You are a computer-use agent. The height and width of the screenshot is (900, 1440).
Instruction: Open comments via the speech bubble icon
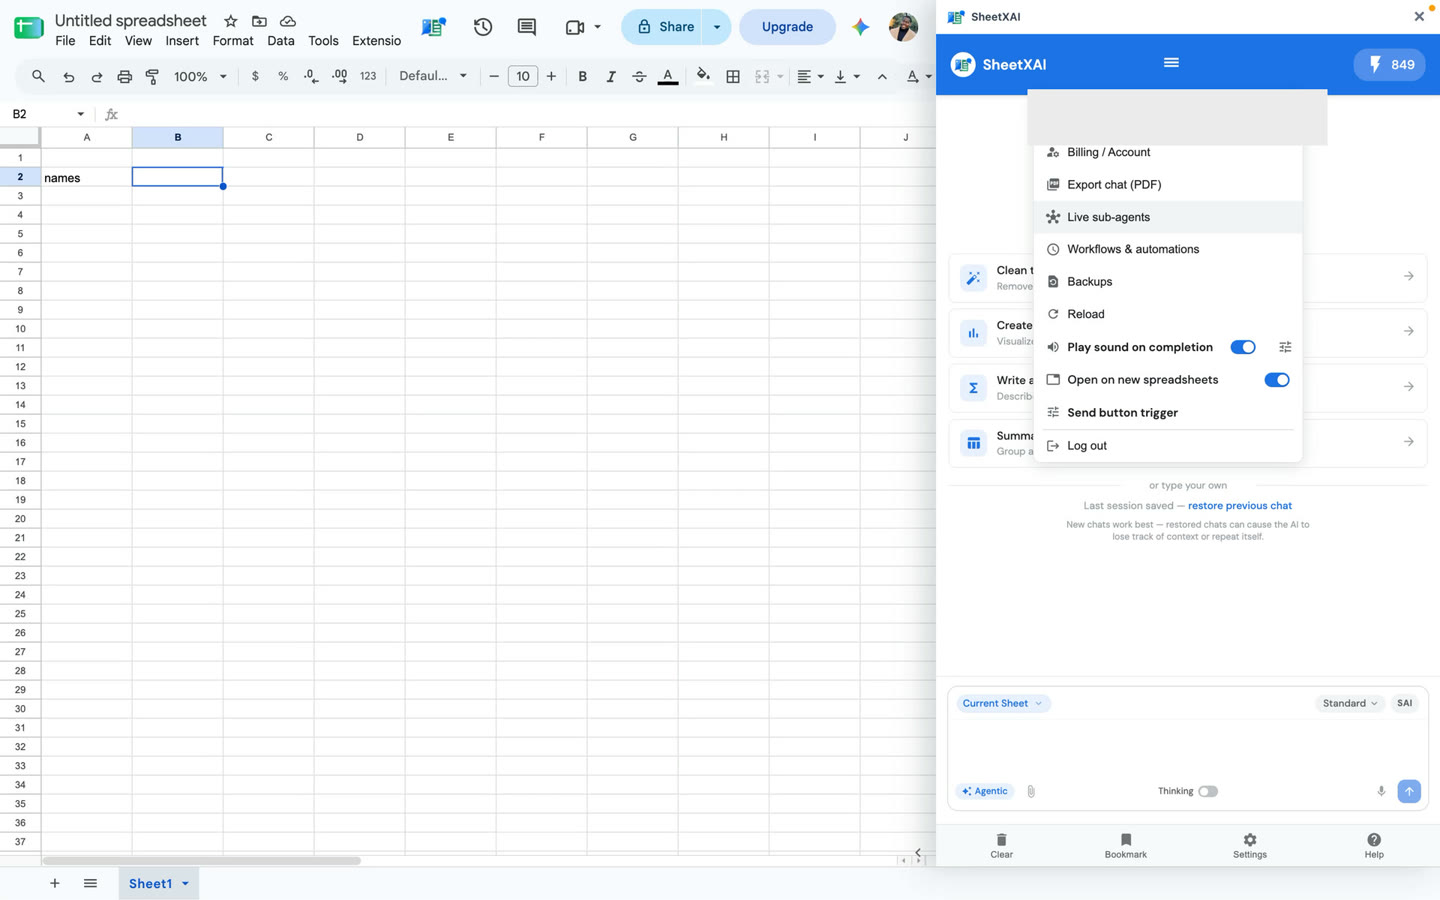(526, 27)
